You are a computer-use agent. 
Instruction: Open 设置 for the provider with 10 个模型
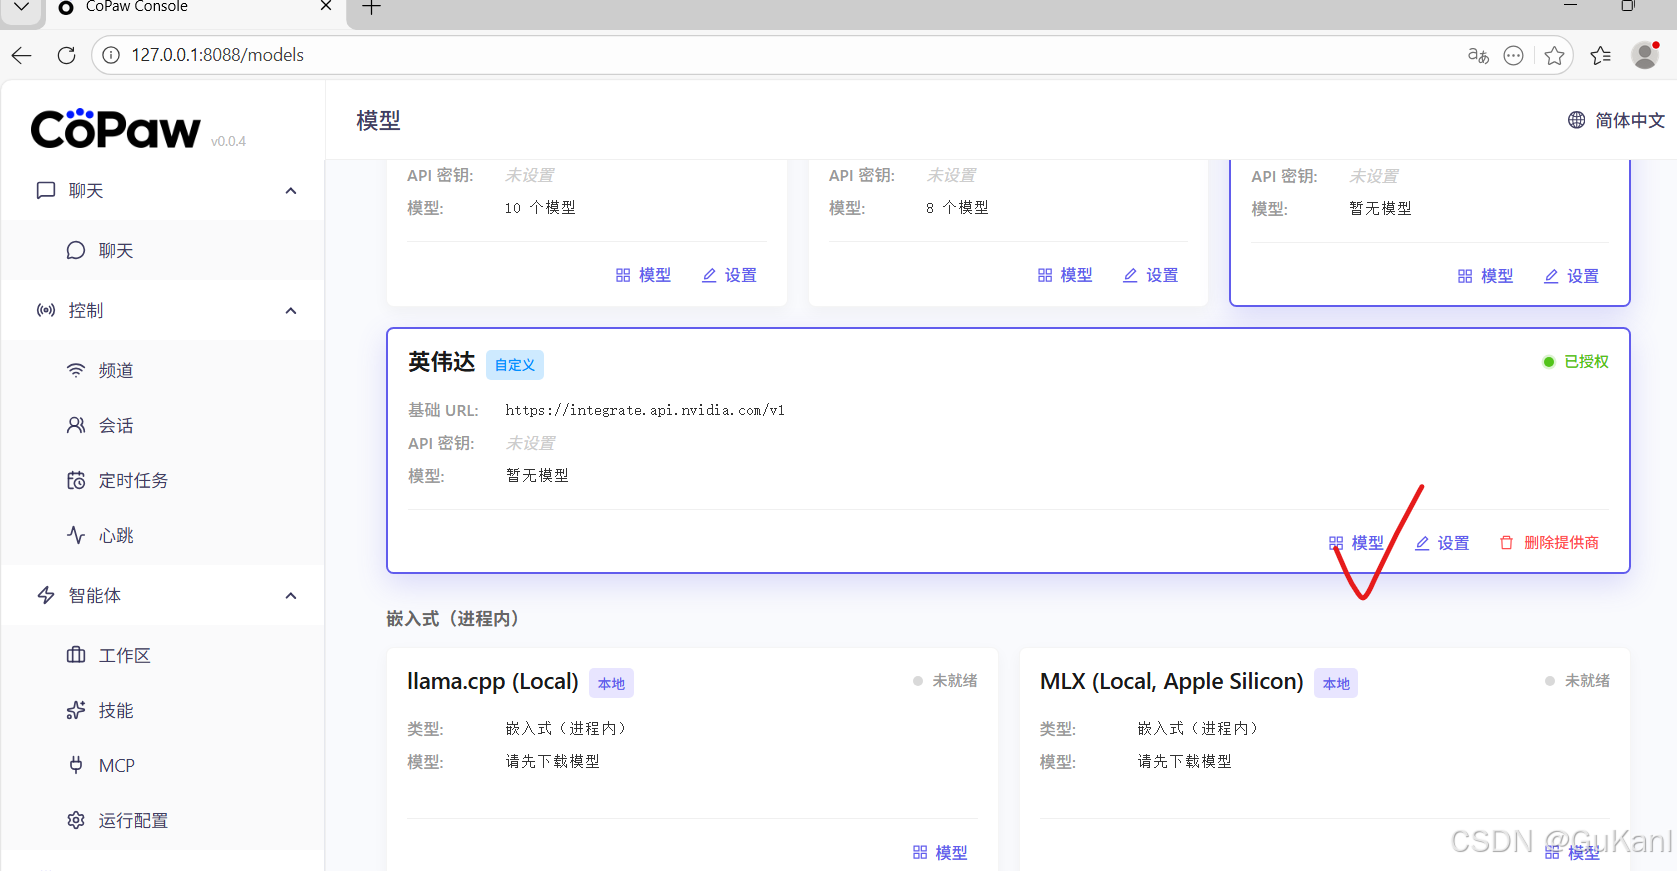pyautogui.click(x=729, y=275)
